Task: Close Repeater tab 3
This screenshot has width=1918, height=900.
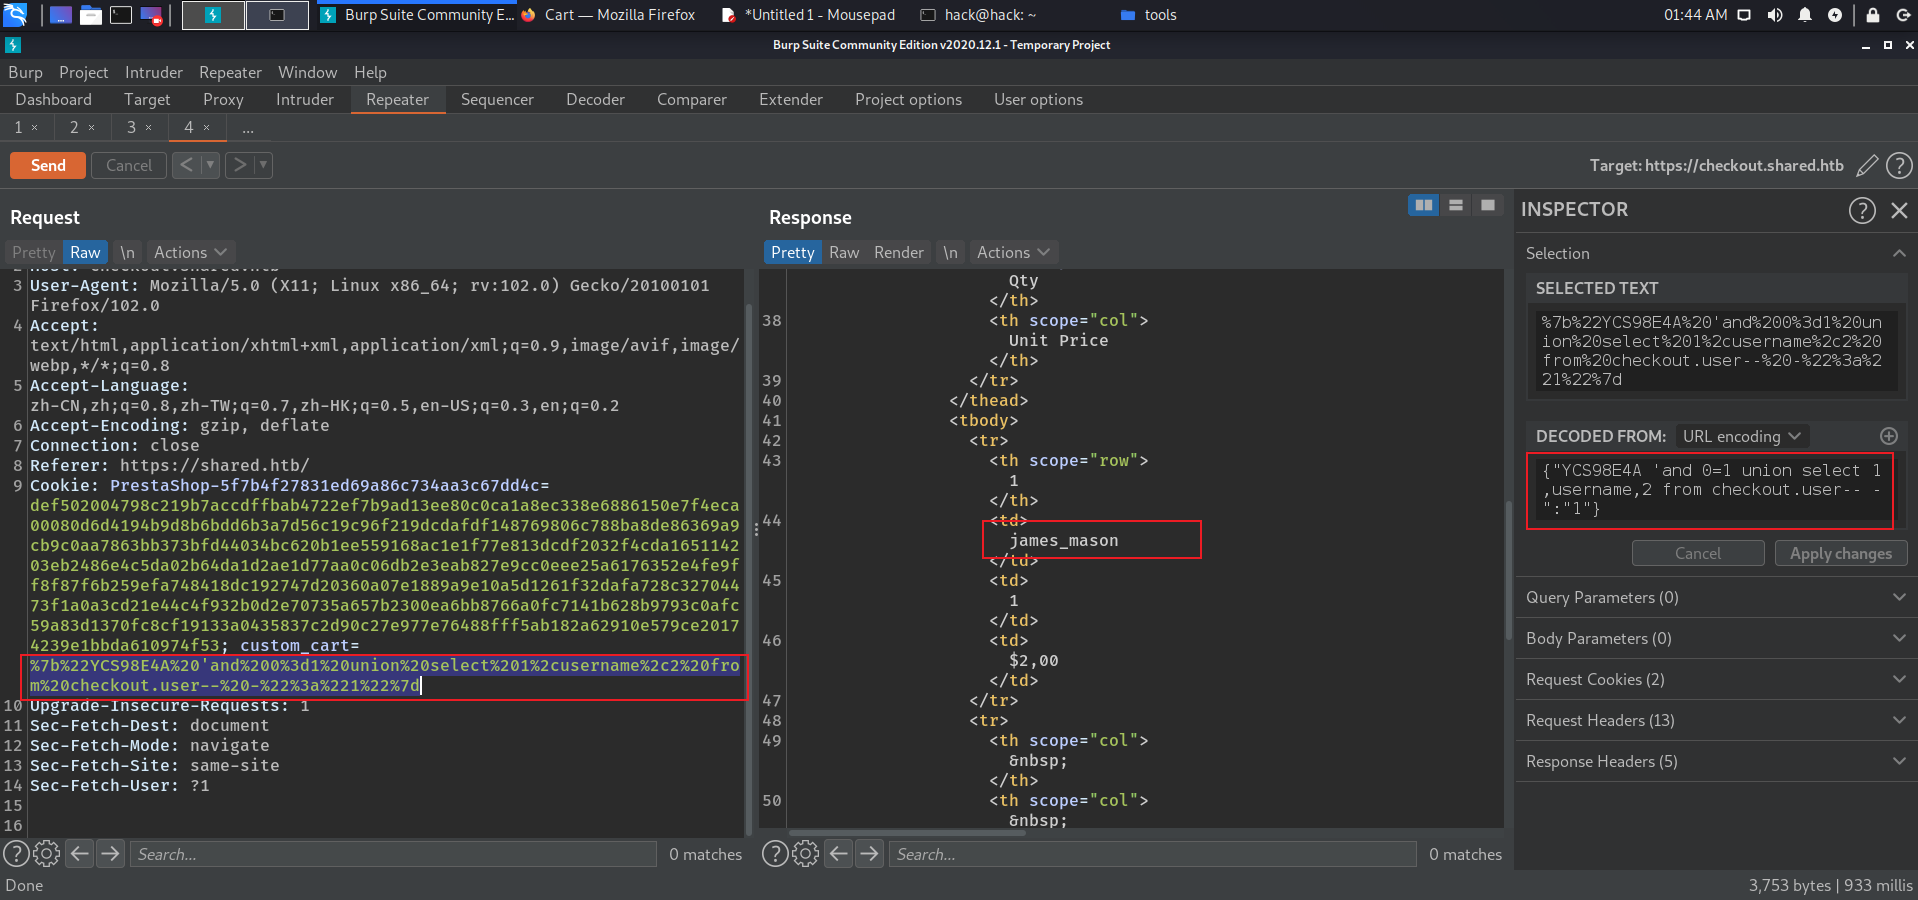Action: [148, 128]
